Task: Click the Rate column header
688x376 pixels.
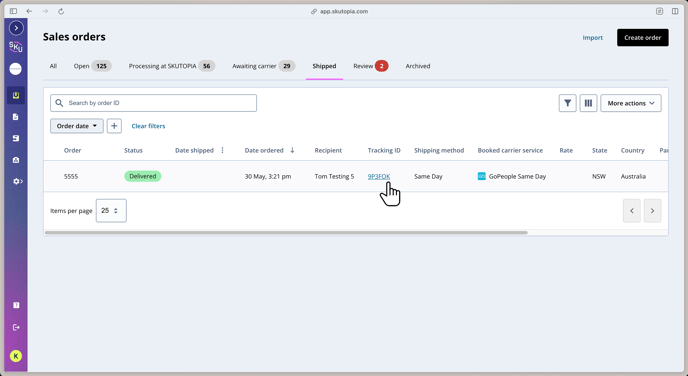Action: tap(566, 150)
